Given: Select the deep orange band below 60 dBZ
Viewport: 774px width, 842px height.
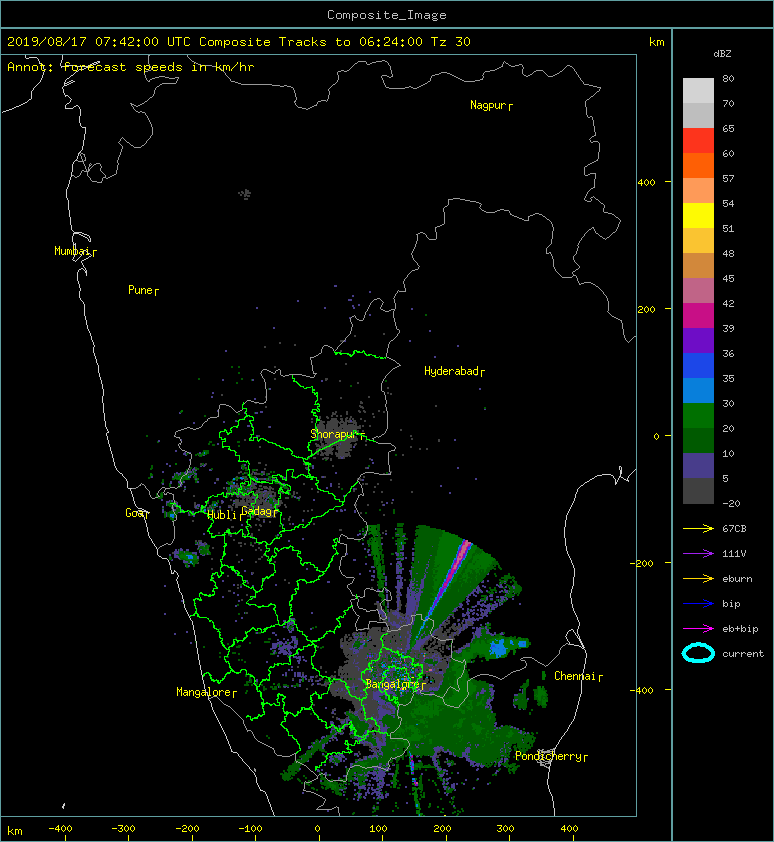Looking at the screenshot, I should [x=698, y=166].
